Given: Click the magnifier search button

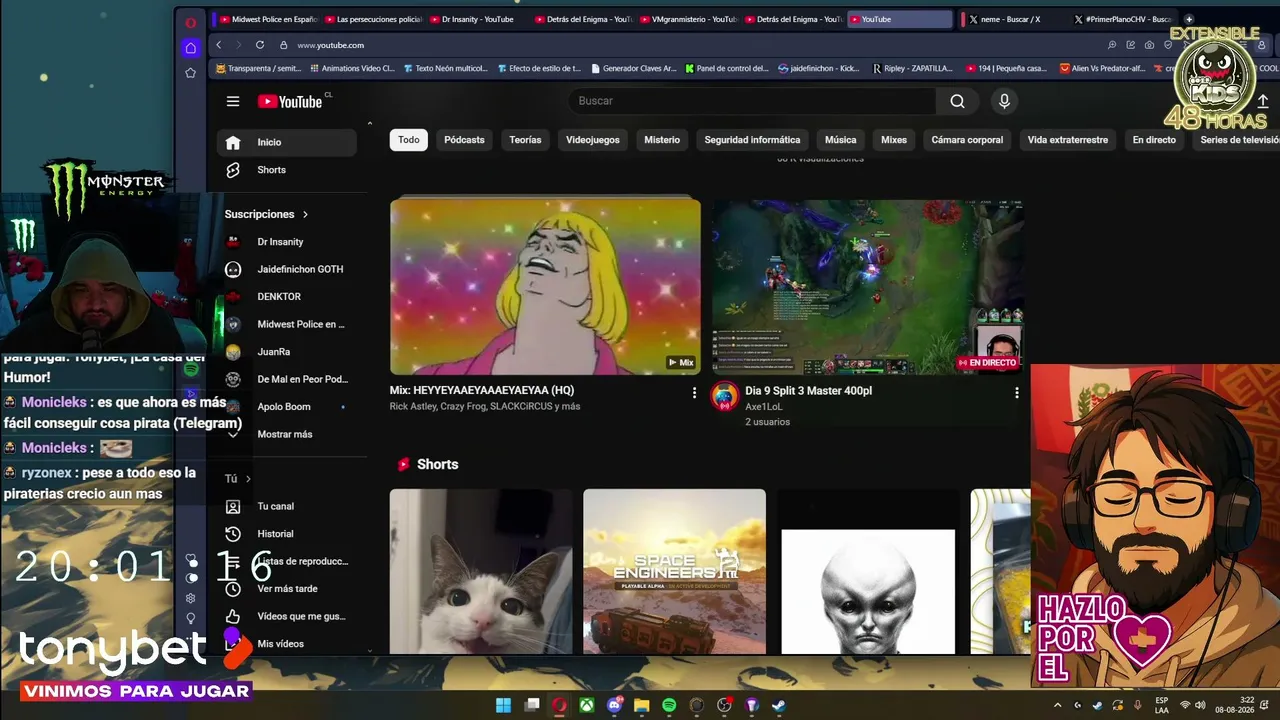Looking at the screenshot, I should [x=957, y=101].
